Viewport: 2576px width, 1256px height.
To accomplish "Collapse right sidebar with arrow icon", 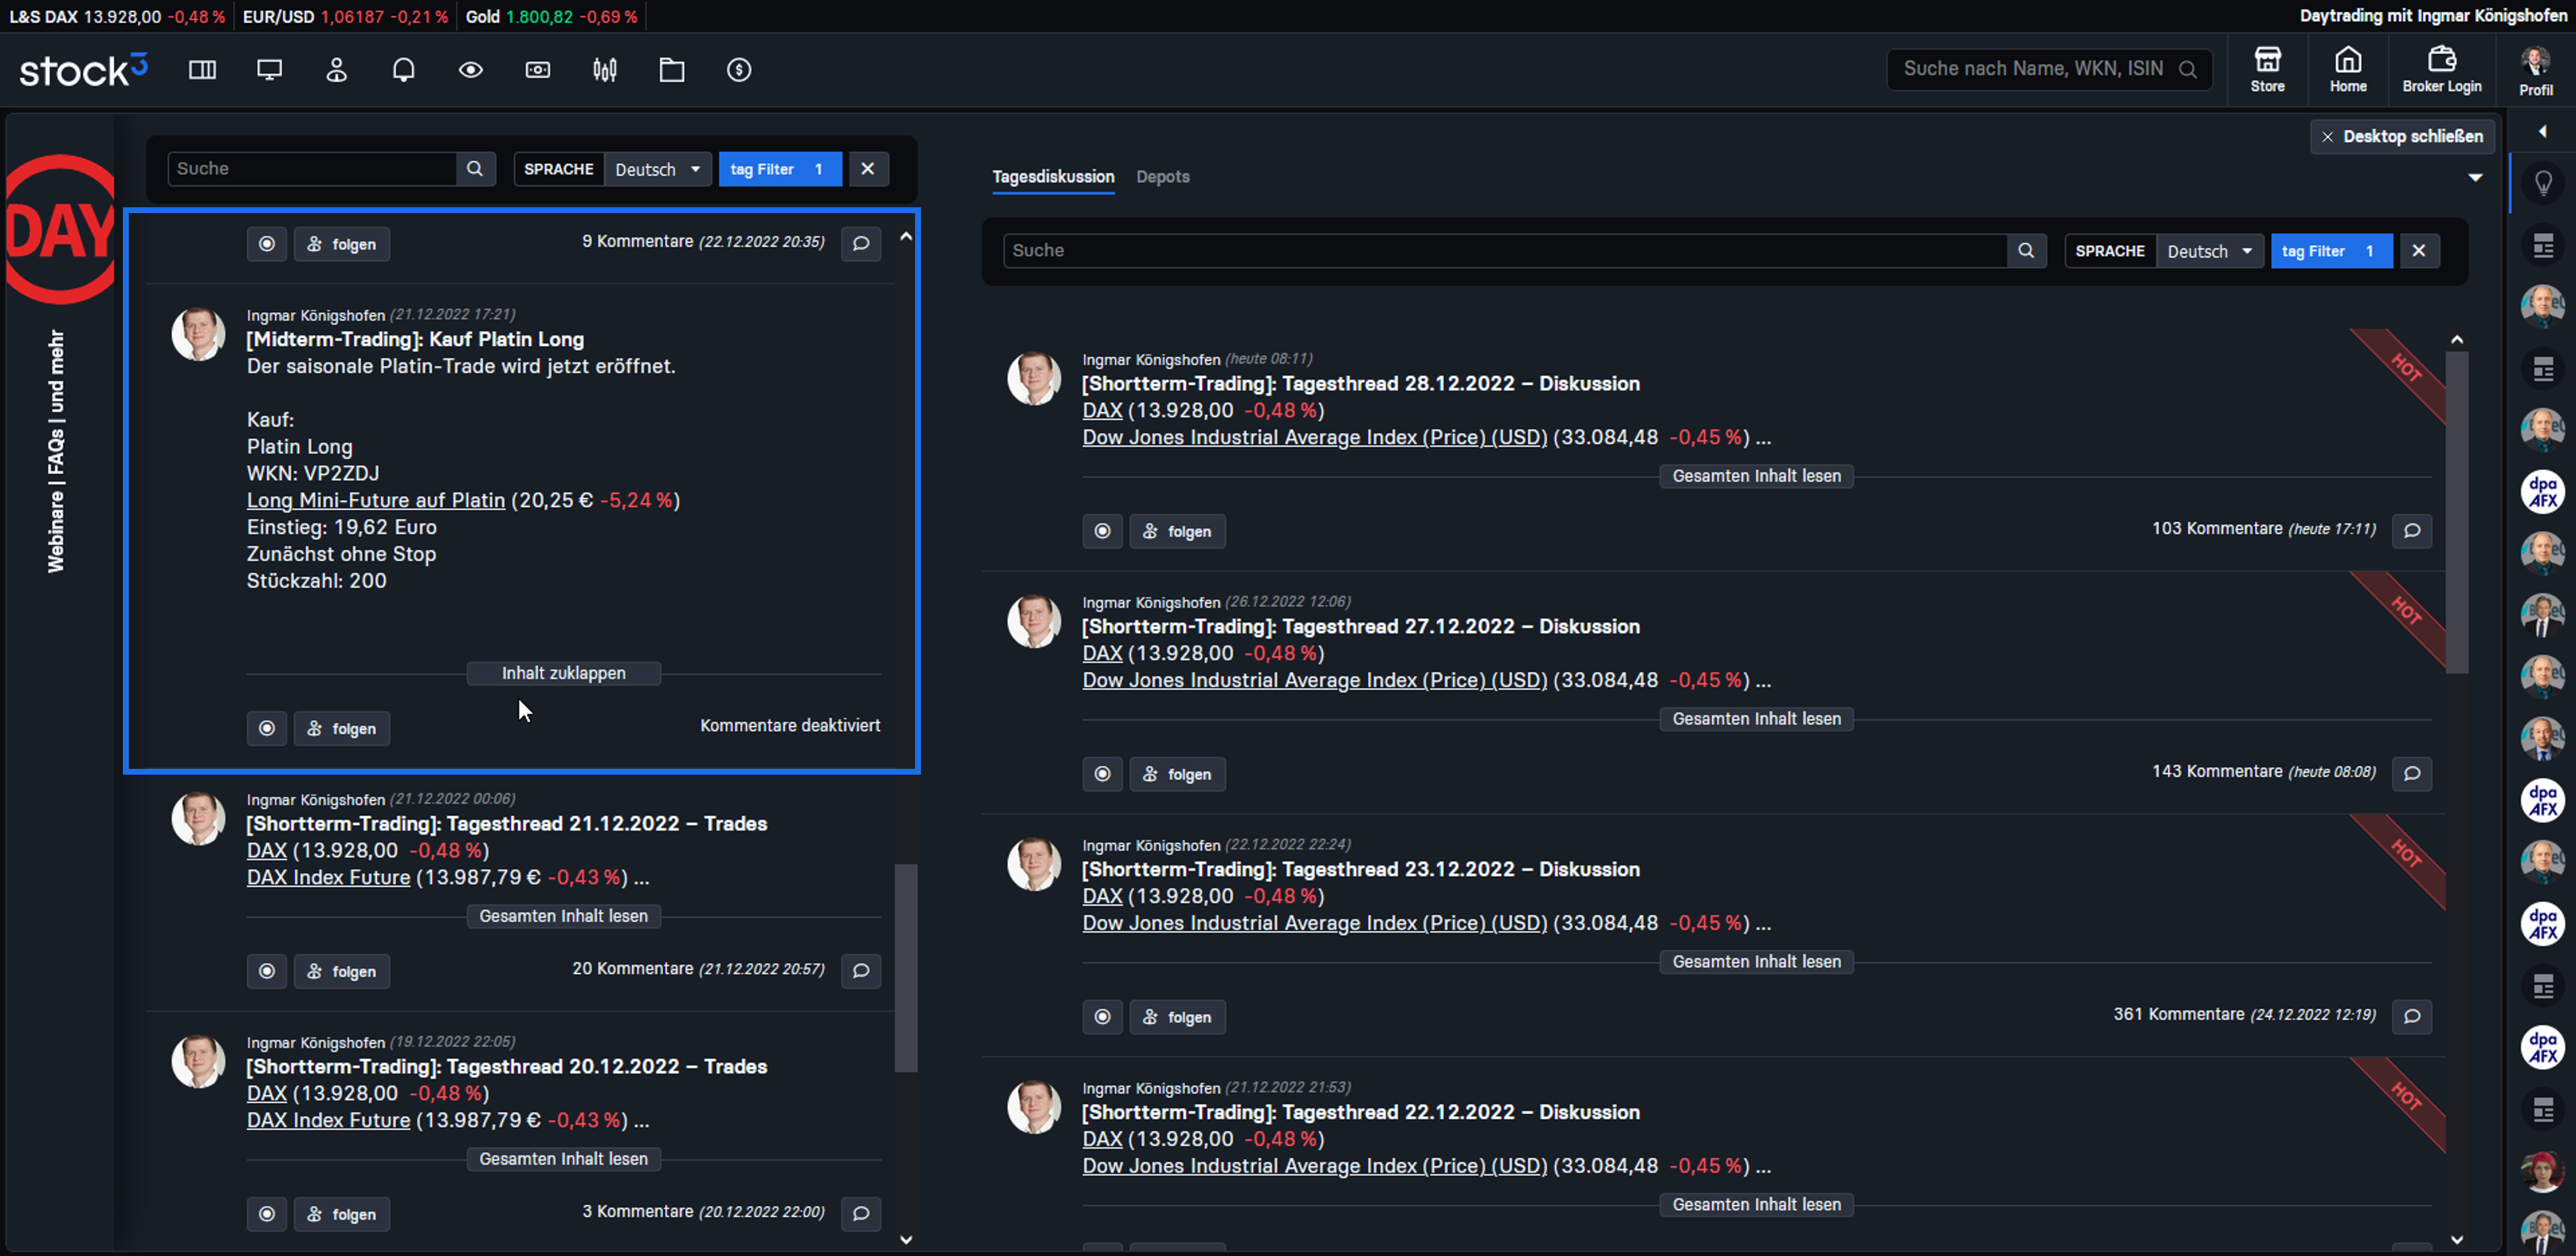I will (2542, 132).
